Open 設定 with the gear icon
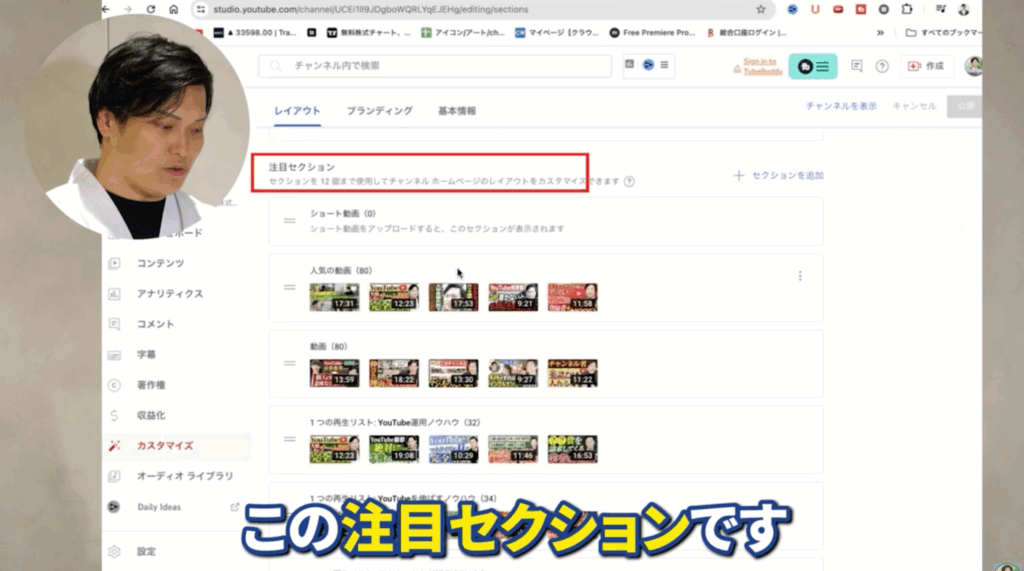Screen dimensions: 1024x571 coord(146,551)
